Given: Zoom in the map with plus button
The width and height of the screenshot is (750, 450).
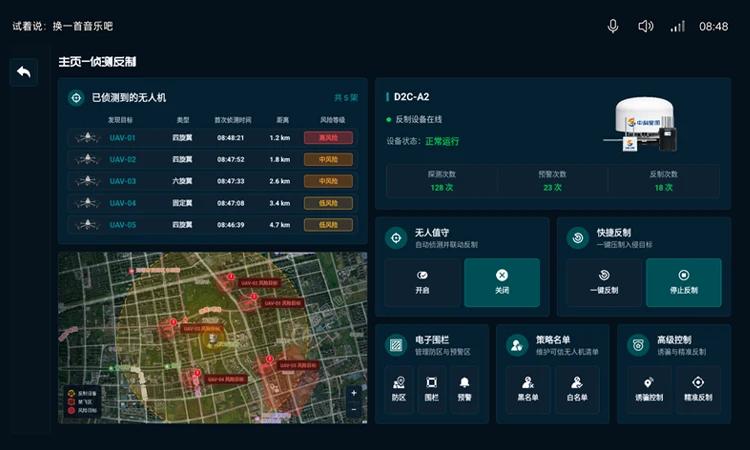Looking at the screenshot, I should pos(353,393).
